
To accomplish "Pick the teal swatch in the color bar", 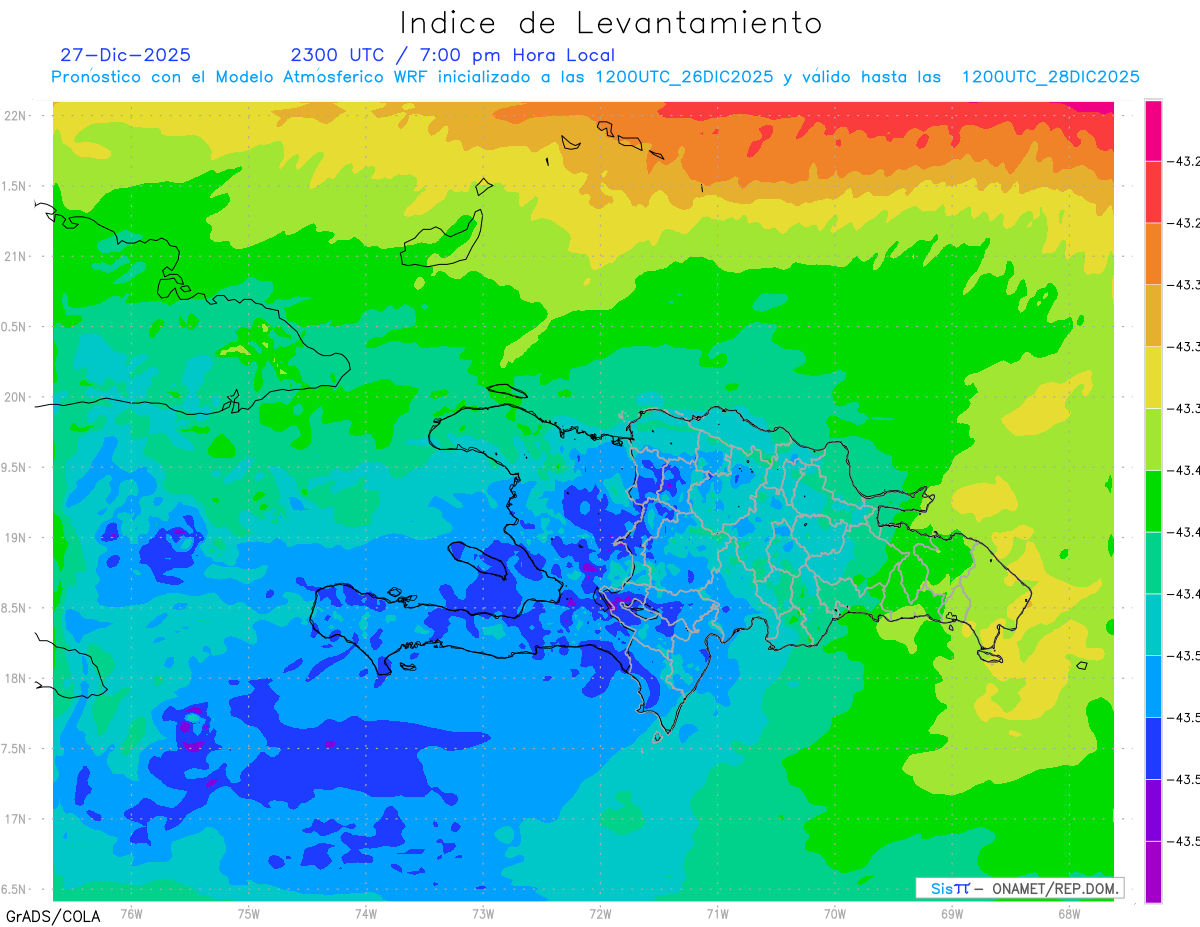I will coord(1153,624).
